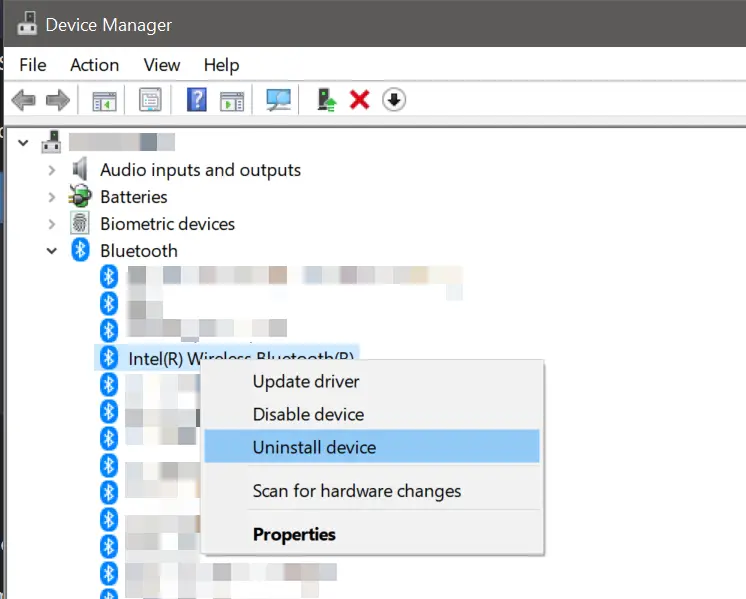
Task: Select the Intel(R) Wireless Bluetooth(R) device
Action: (x=160, y=357)
